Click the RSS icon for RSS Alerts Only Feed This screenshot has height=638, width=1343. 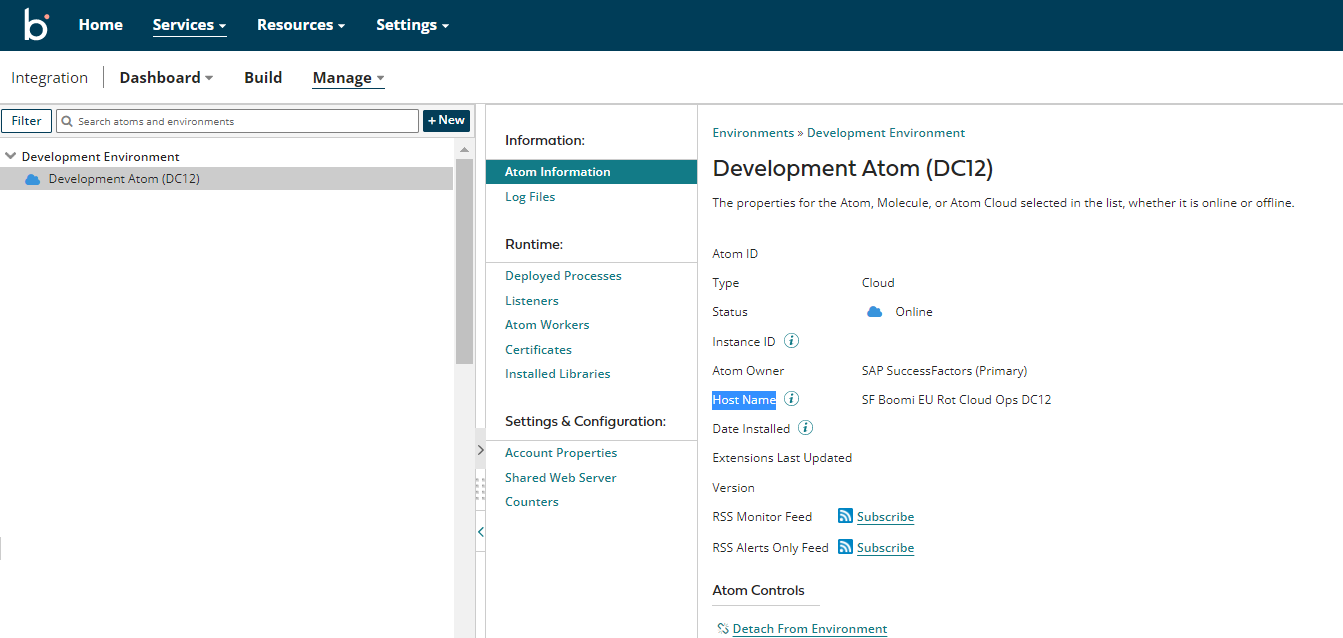click(x=845, y=547)
